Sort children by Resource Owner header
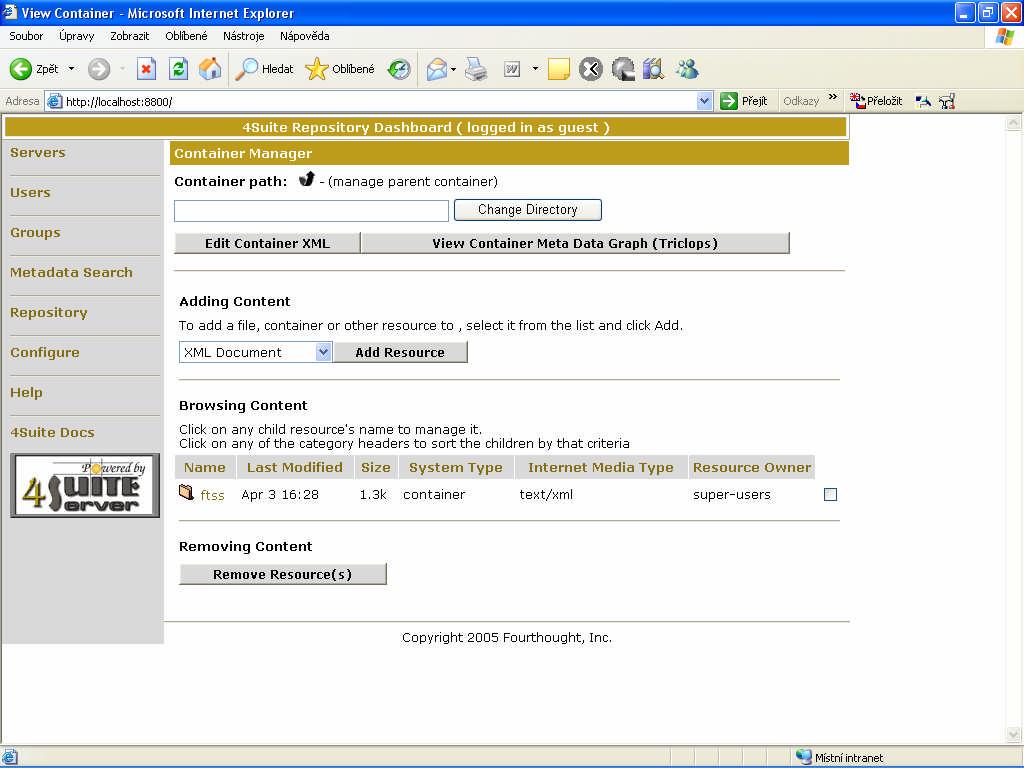Screen dimensions: 1024x768 click(752, 467)
